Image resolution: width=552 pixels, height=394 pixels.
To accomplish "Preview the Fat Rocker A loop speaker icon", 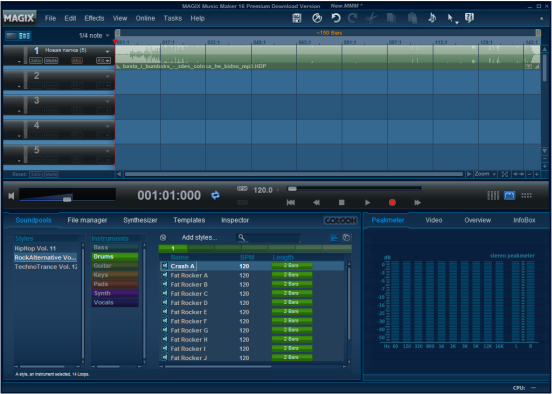I will [164, 275].
